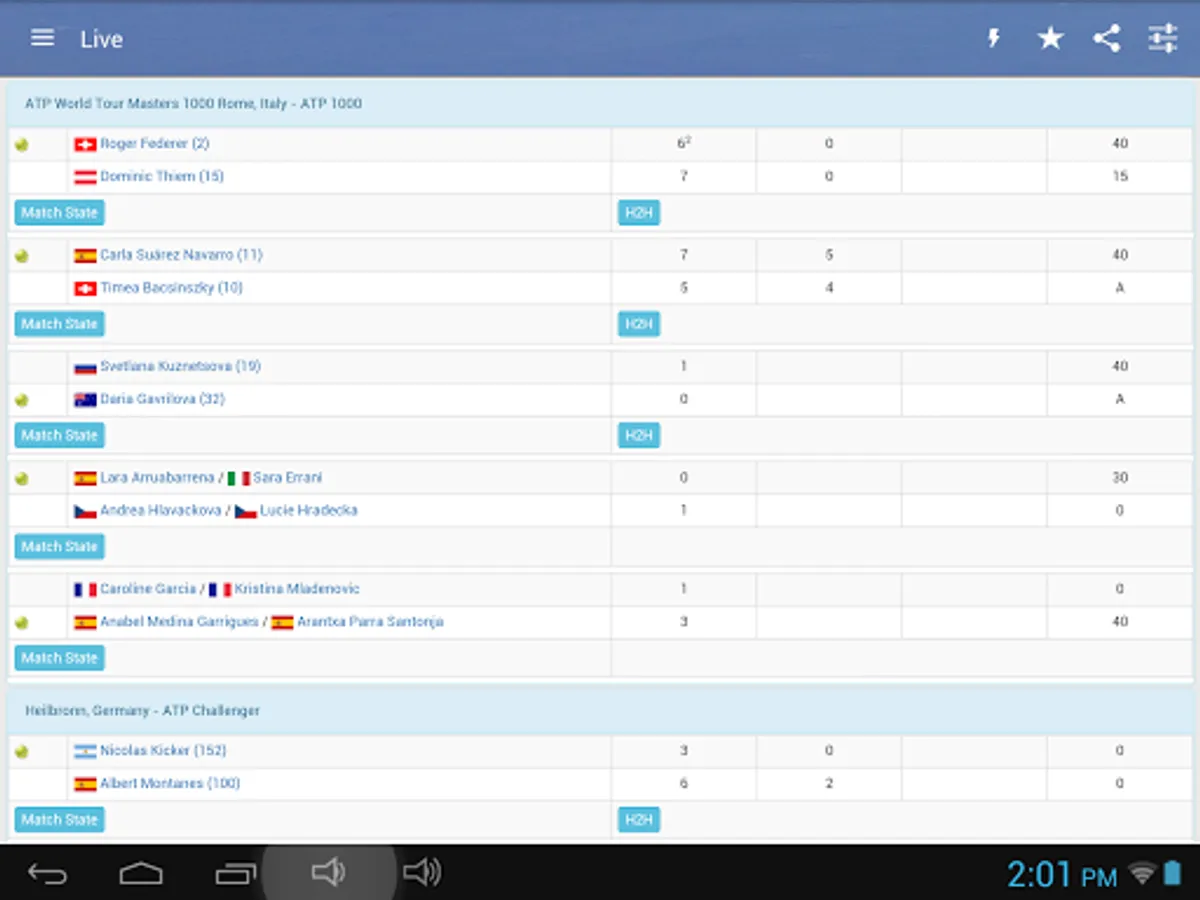Tap serving ball icon beside Daria Gavrilova

click(x=22, y=400)
